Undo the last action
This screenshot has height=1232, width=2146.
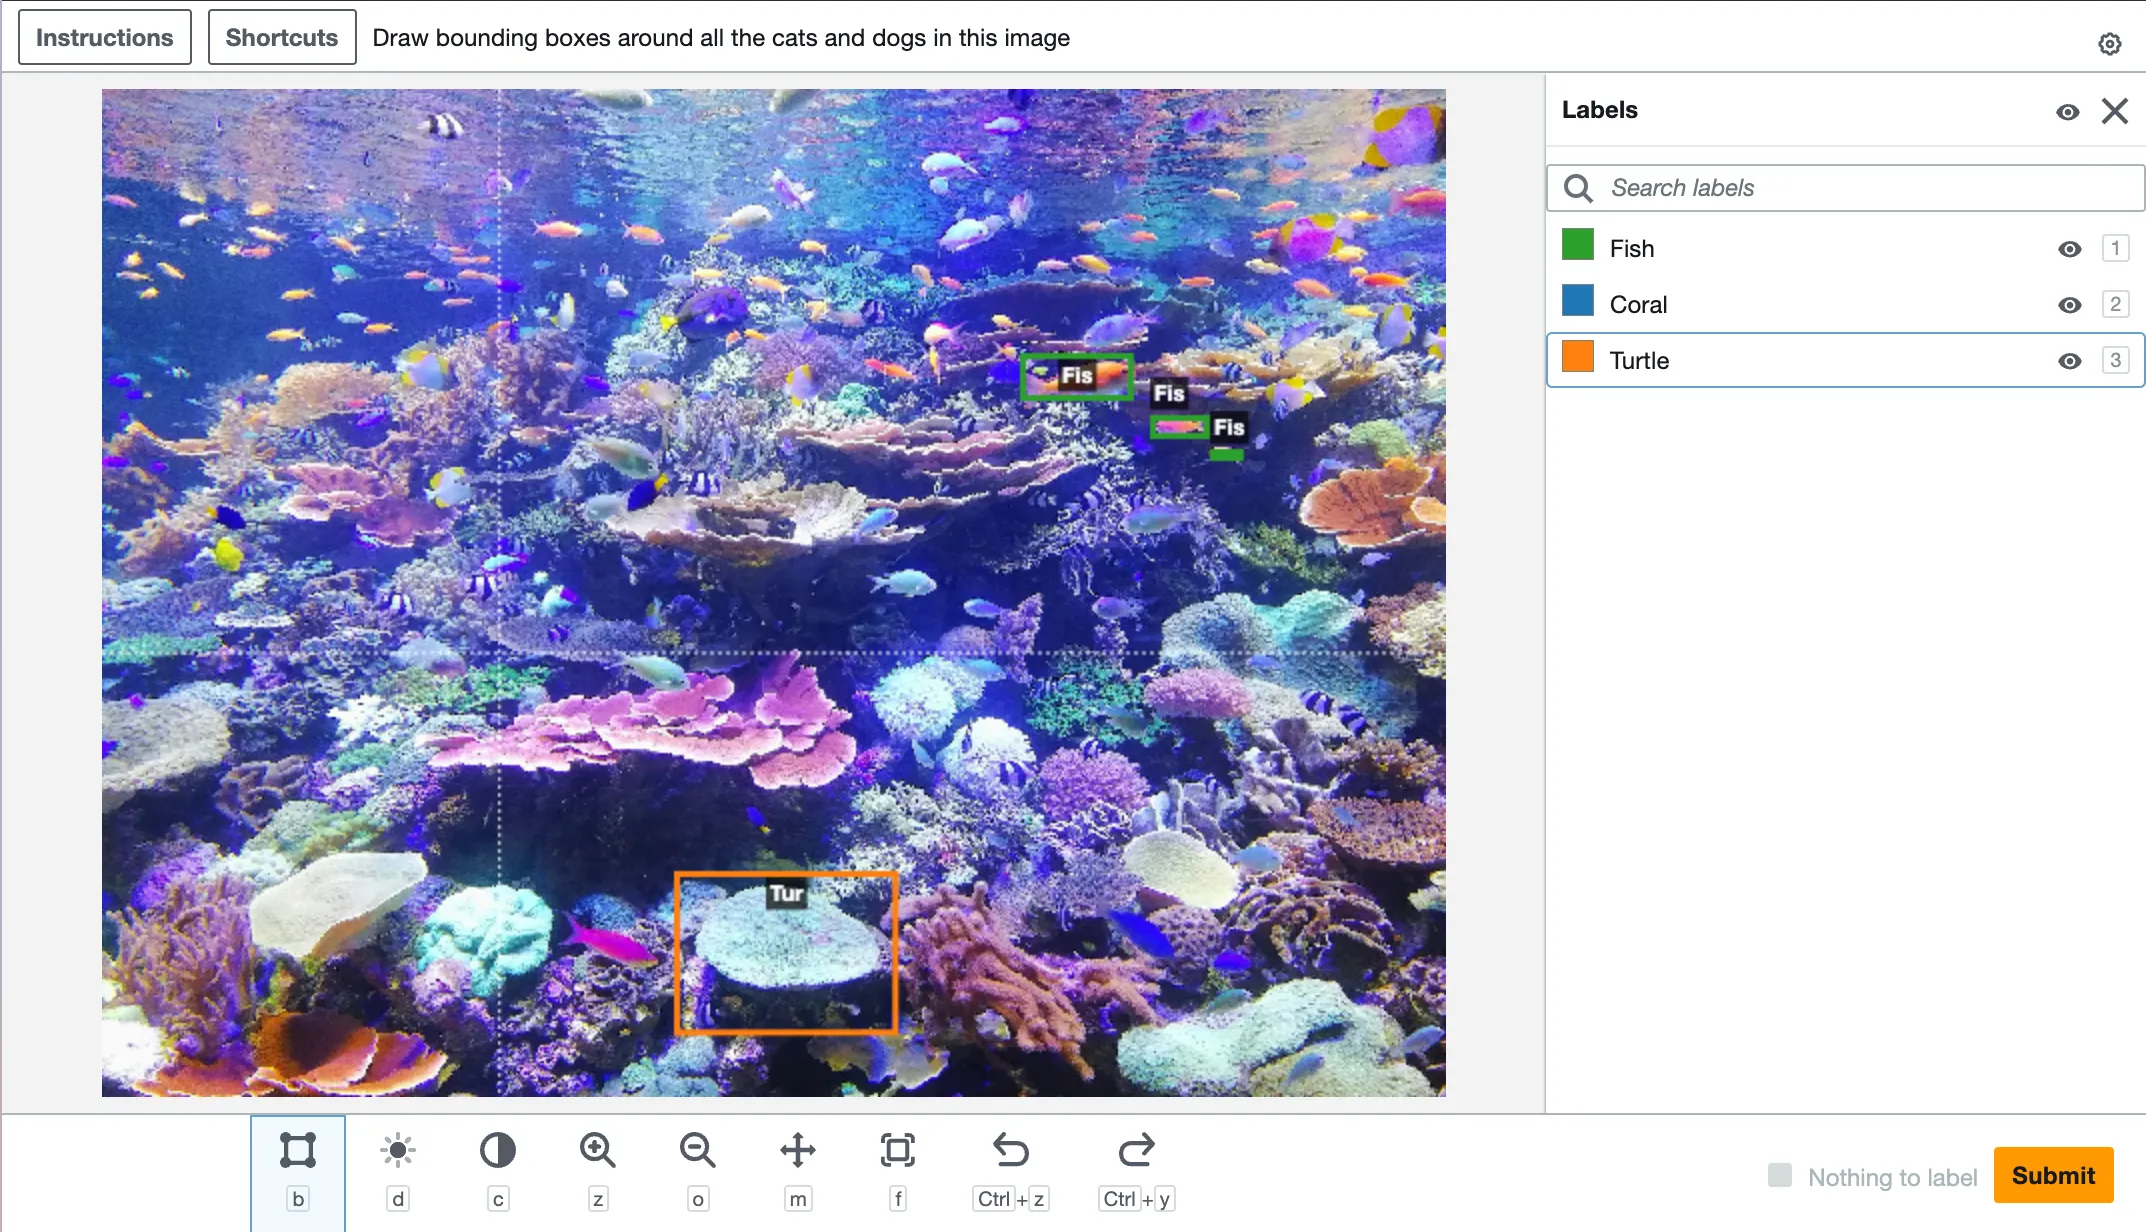click(x=1011, y=1151)
